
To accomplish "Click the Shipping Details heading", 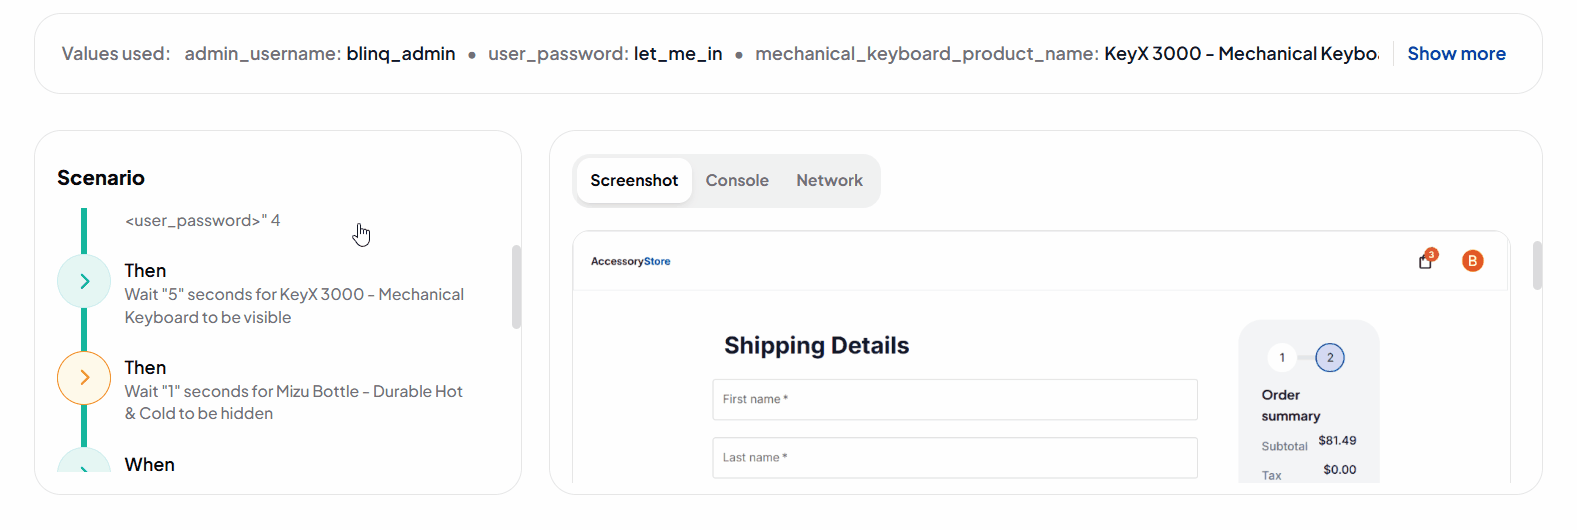I will 816,346.
